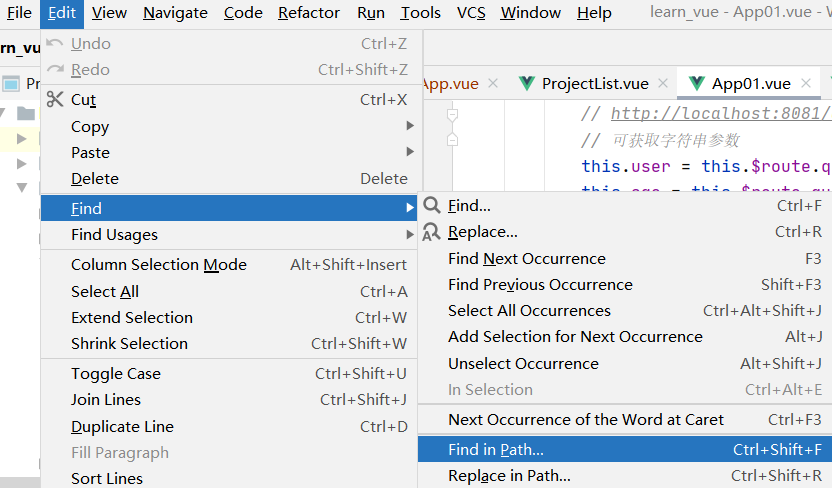Open the Navigate menu

coord(175,13)
